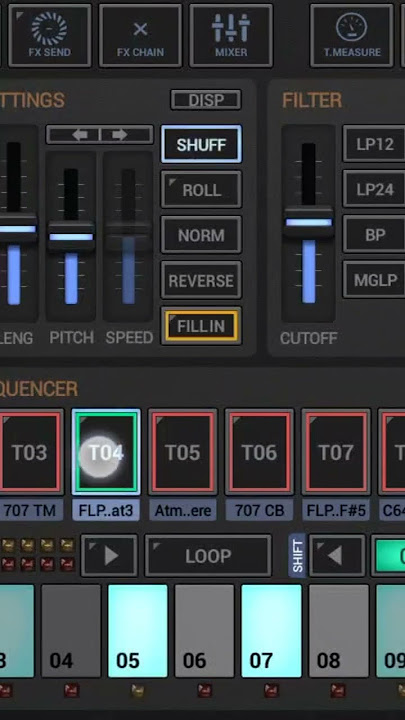
Task: Click the small icon below step 05
Action: [138, 690]
